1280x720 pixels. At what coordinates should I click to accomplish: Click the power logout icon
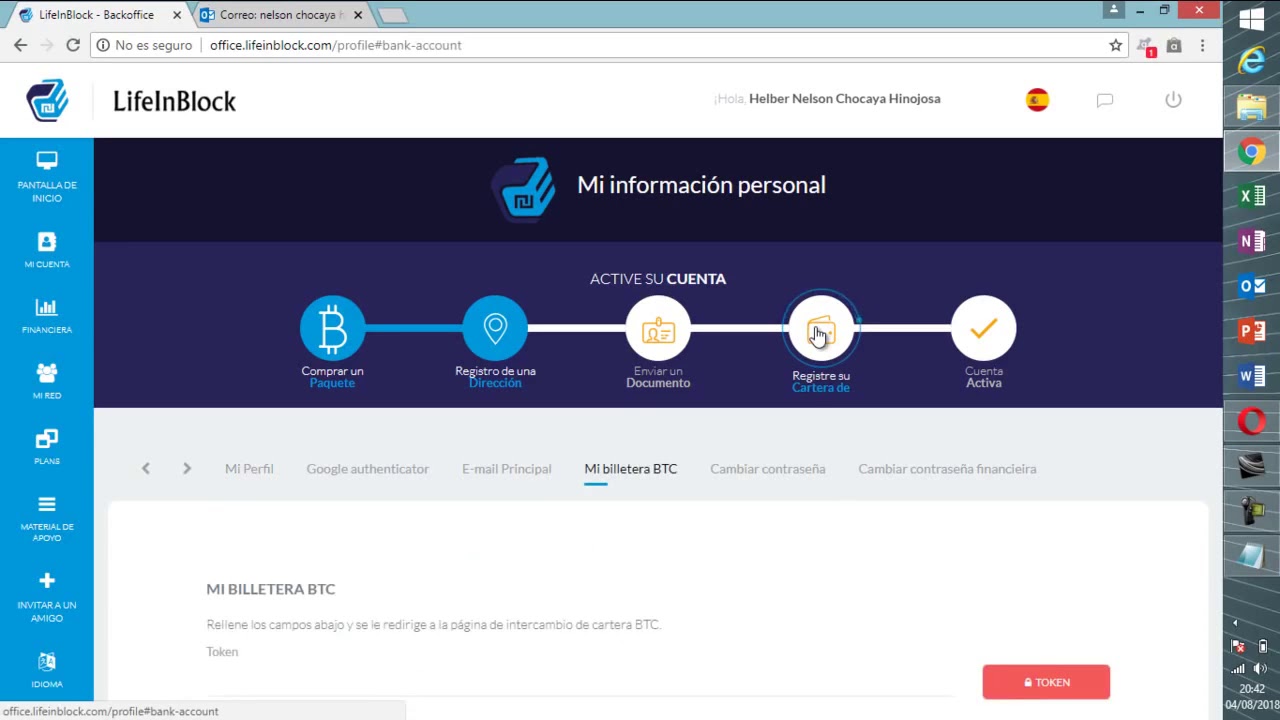tap(1173, 99)
